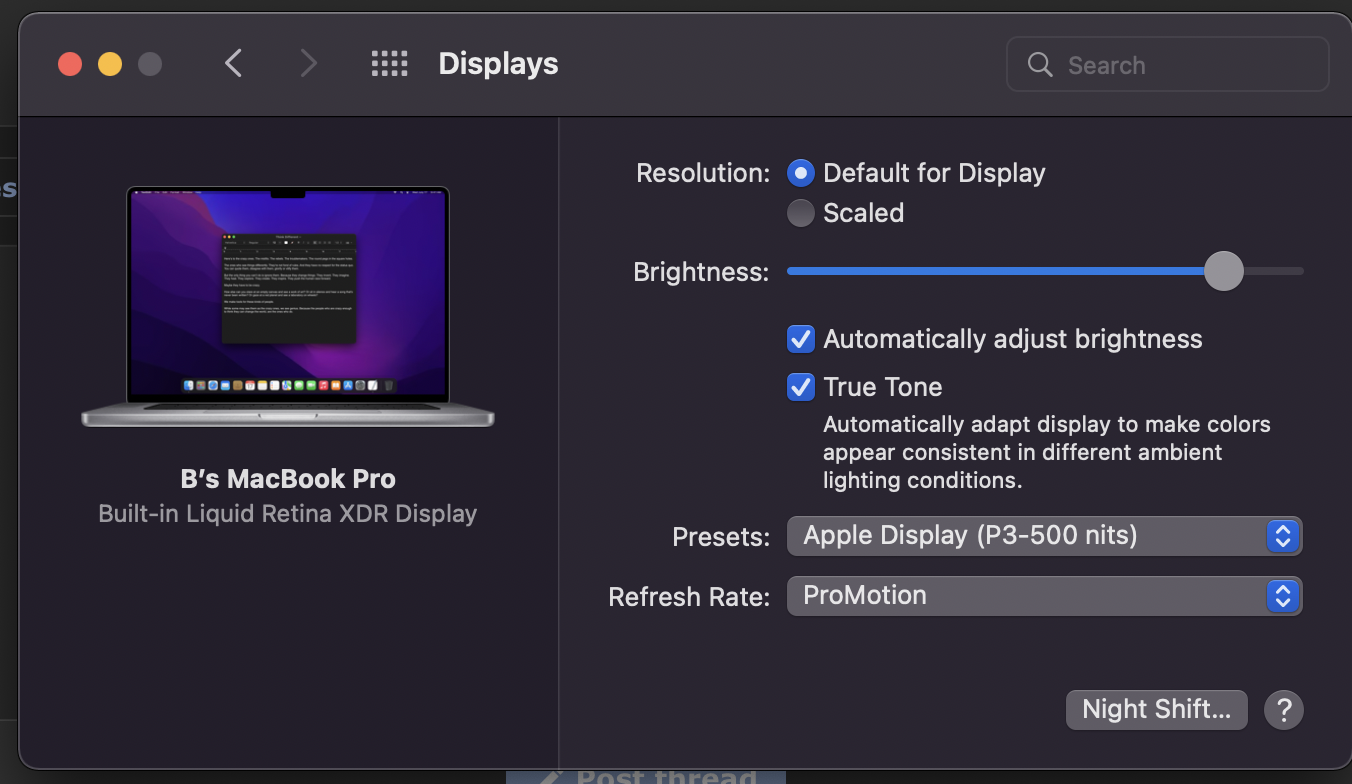Toggle Automatically adjust brightness checkbox

[x=801, y=339]
